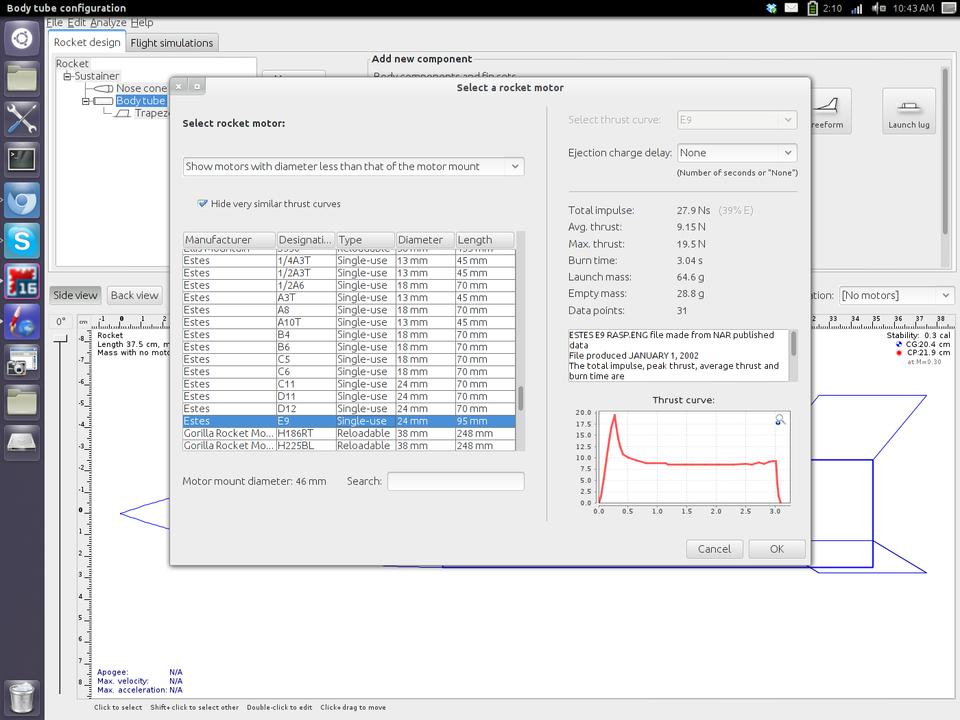
Task: Collapse the Sustainer tree node
Action: click(67, 76)
